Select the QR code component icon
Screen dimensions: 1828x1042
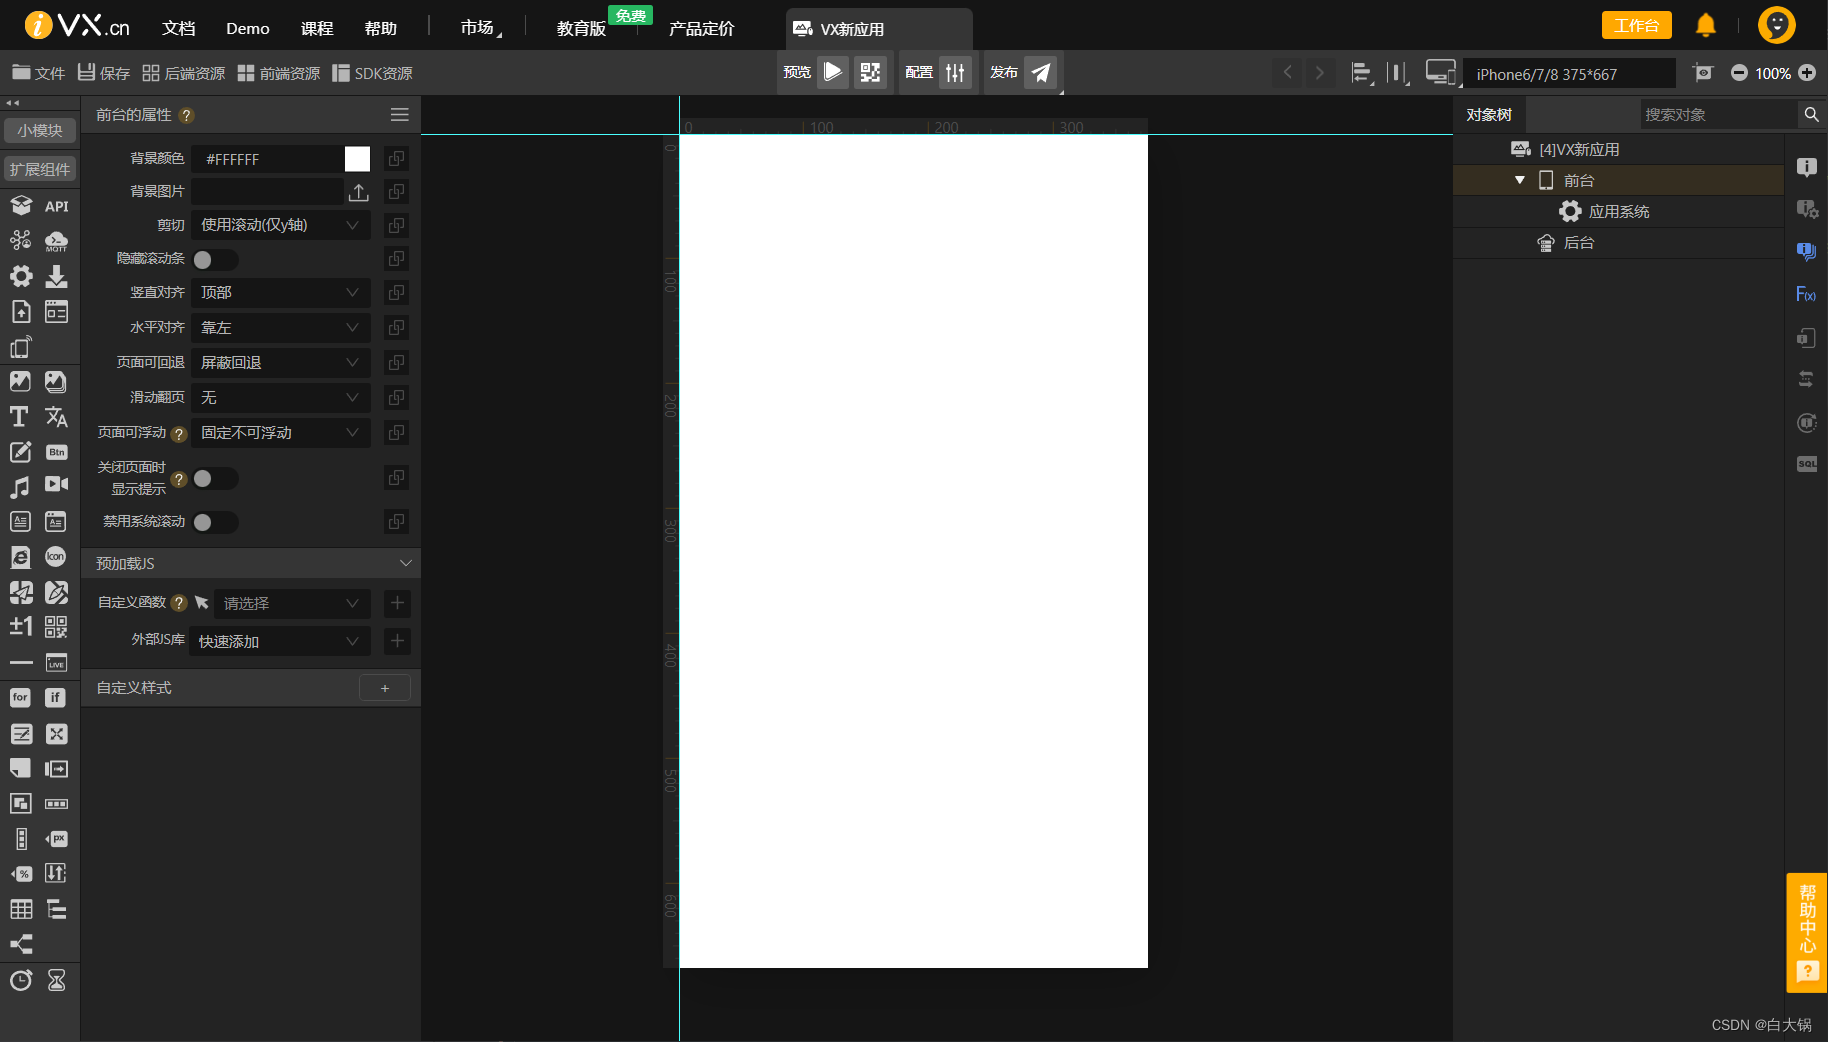coord(56,627)
